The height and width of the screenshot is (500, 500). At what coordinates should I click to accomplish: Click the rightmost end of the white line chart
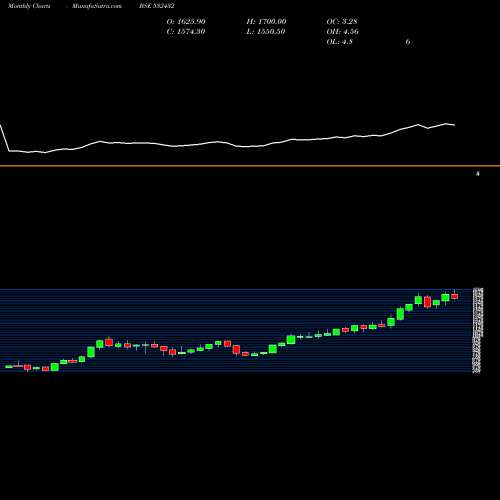click(454, 125)
